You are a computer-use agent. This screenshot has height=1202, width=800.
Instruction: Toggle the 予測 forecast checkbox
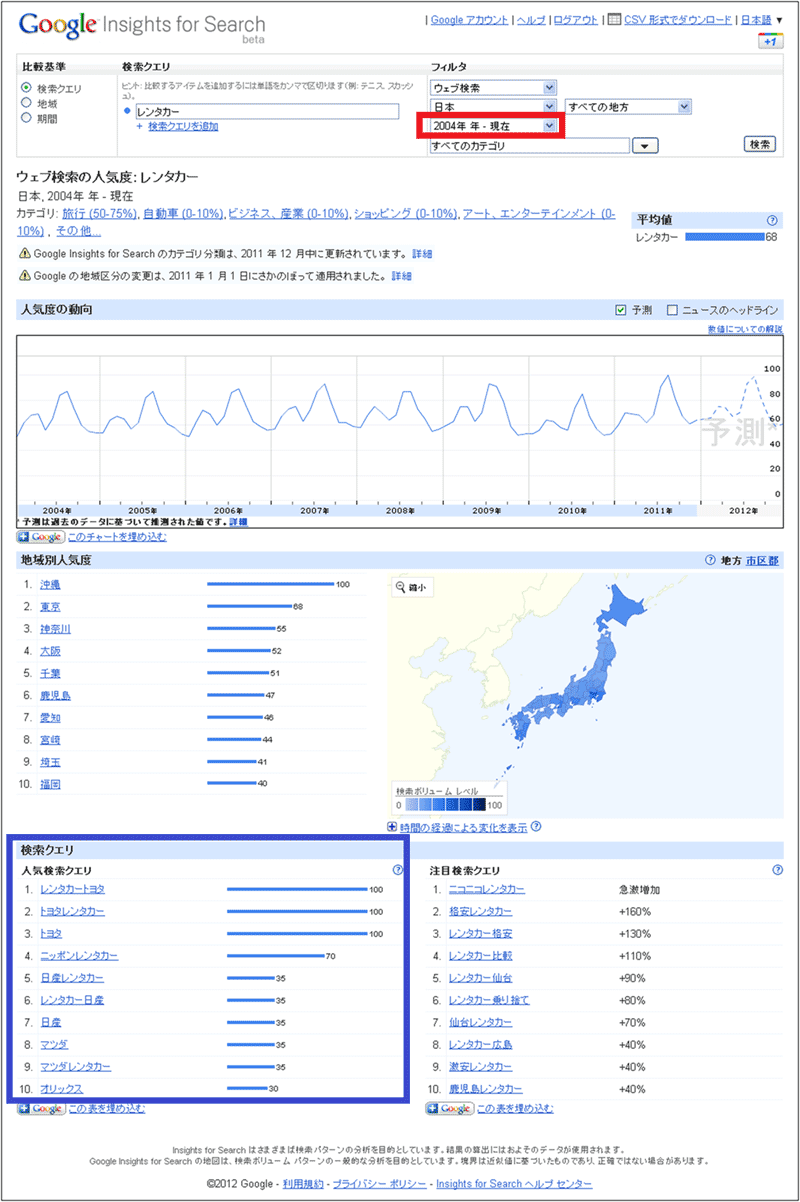[x=621, y=310]
